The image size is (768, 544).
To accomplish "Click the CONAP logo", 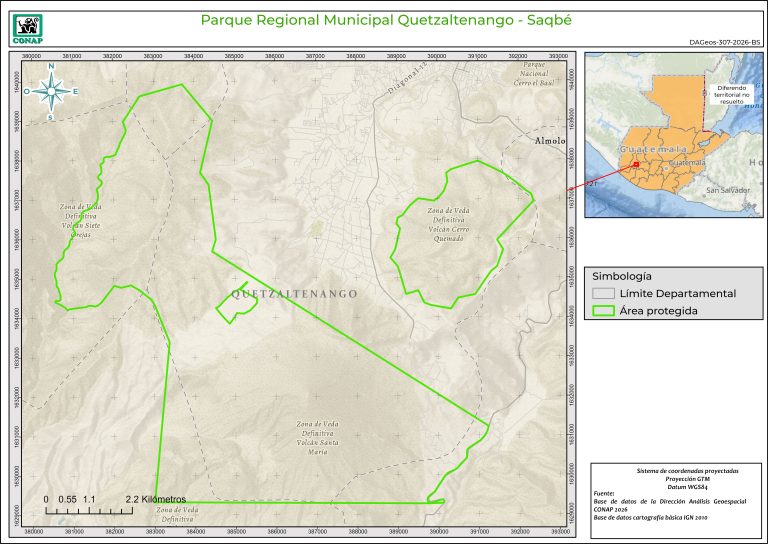I will (x=27, y=25).
